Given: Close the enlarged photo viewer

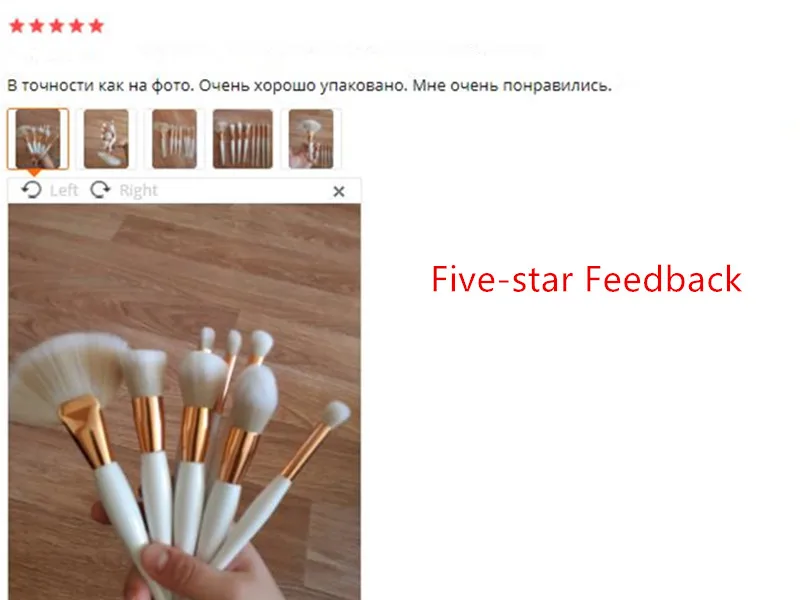Looking at the screenshot, I should [x=339, y=191].
